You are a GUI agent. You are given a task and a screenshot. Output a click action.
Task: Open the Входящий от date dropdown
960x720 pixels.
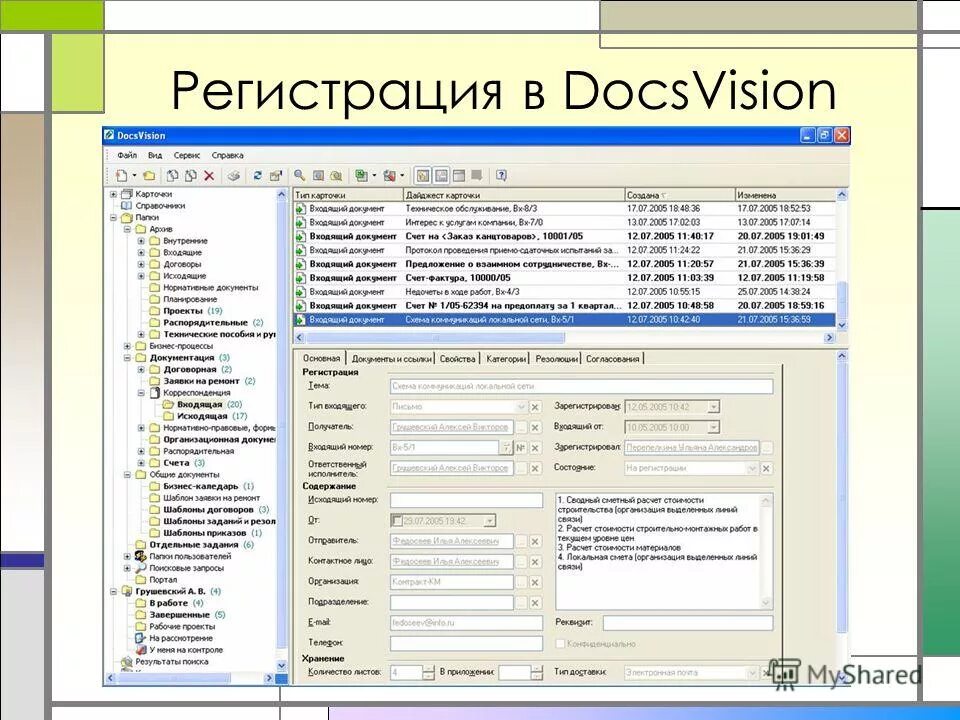713,427
